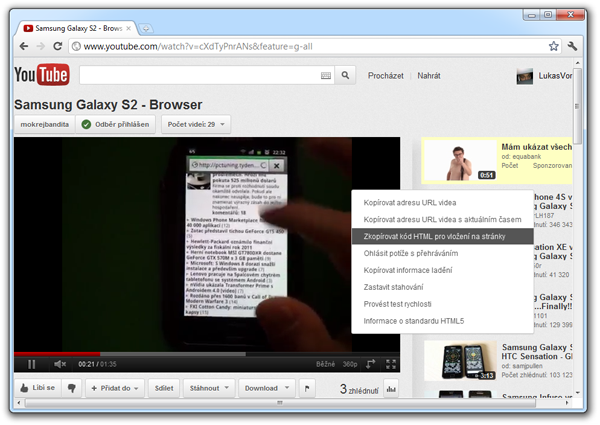Screen dimensions: 600x425
Task: Change video quality from 360p
Action: [350, 364]
